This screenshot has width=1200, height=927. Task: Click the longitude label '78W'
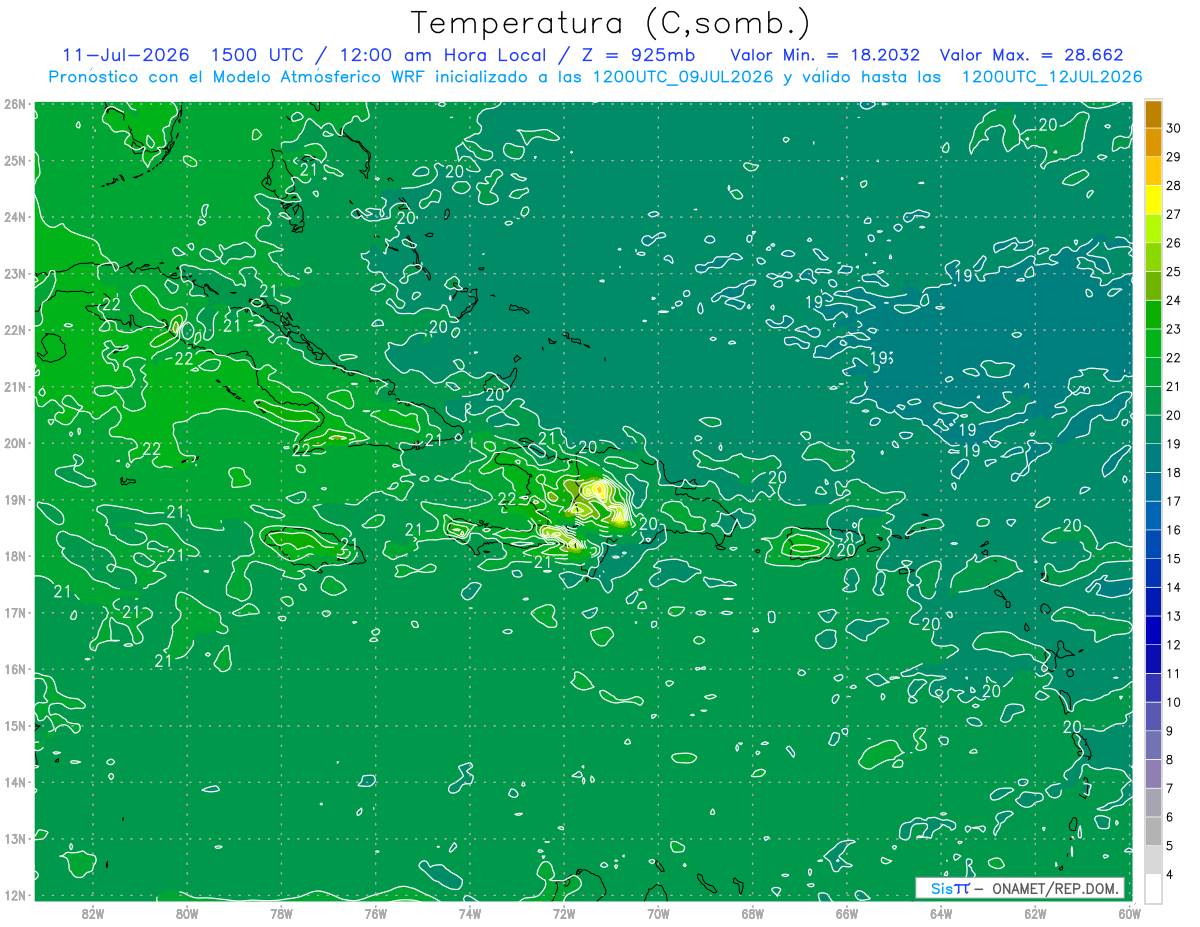pyautogui.click(x=281, y=913)
